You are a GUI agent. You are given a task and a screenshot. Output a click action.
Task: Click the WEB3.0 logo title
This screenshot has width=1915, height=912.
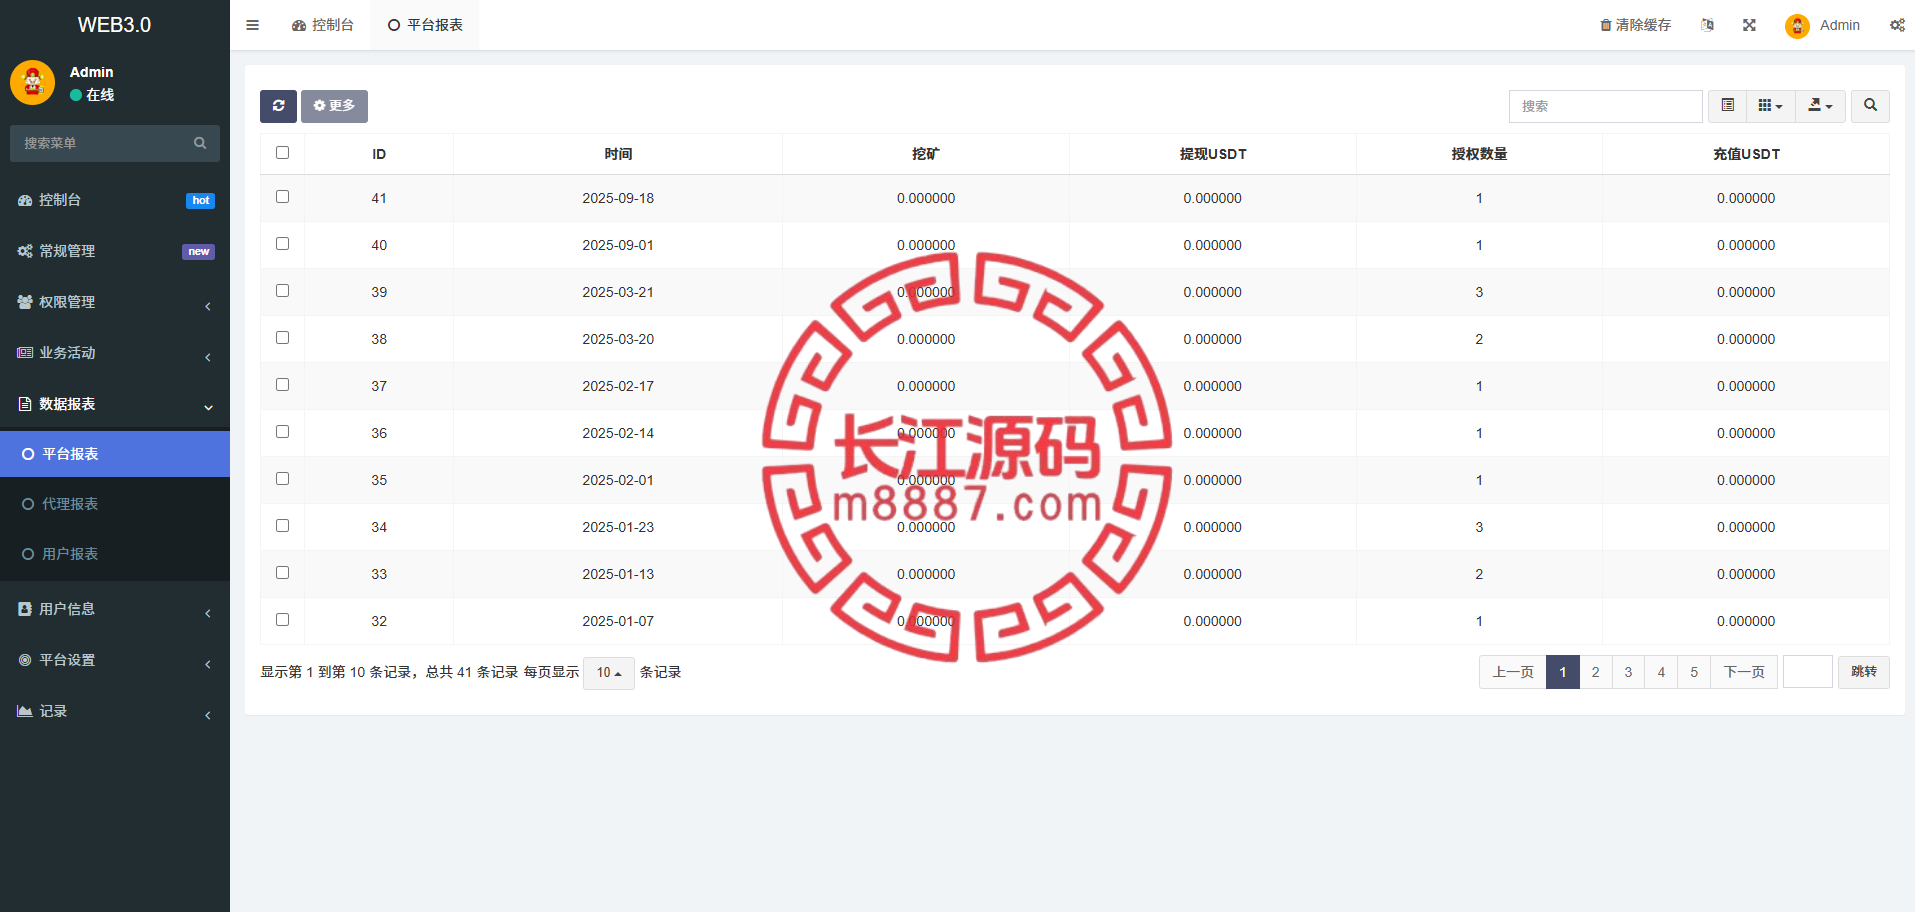click(115, 25)
